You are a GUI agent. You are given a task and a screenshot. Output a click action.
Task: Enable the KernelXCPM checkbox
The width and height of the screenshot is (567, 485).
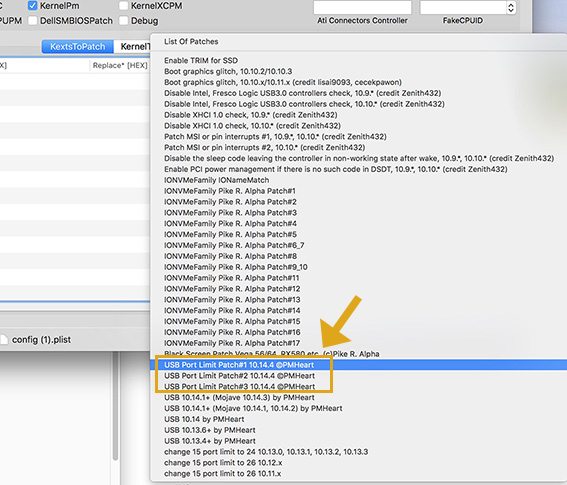click(x=124, y=5)
